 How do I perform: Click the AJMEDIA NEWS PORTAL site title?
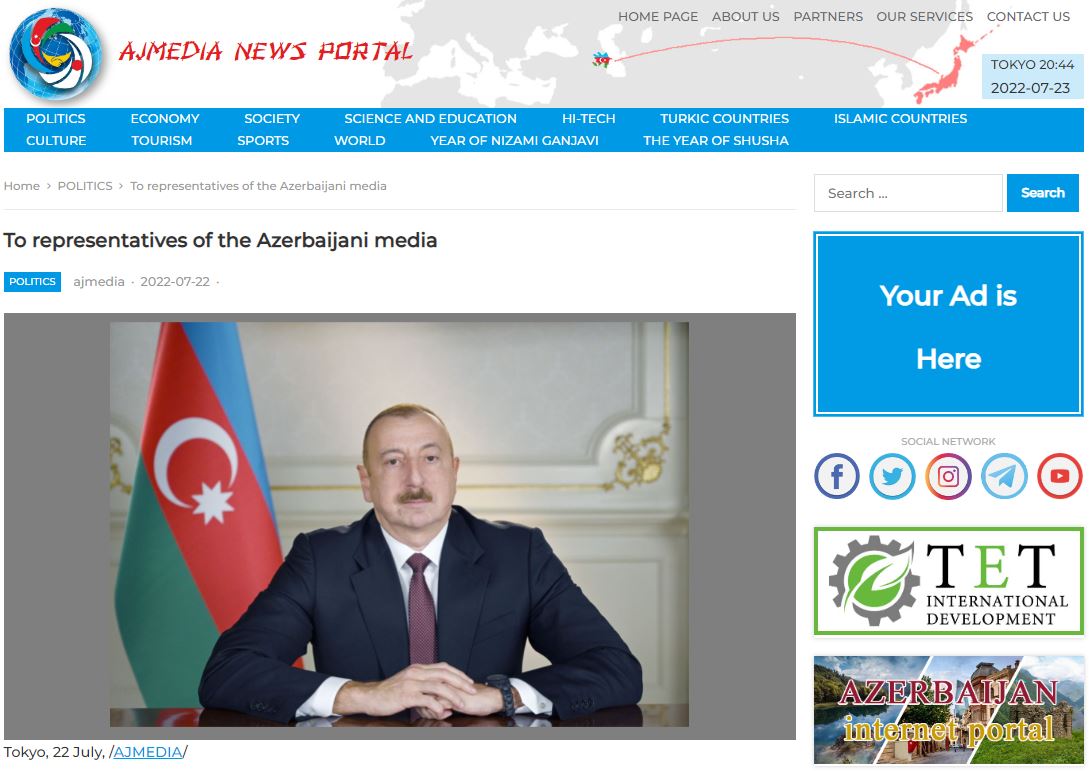[x=266, y=51]
